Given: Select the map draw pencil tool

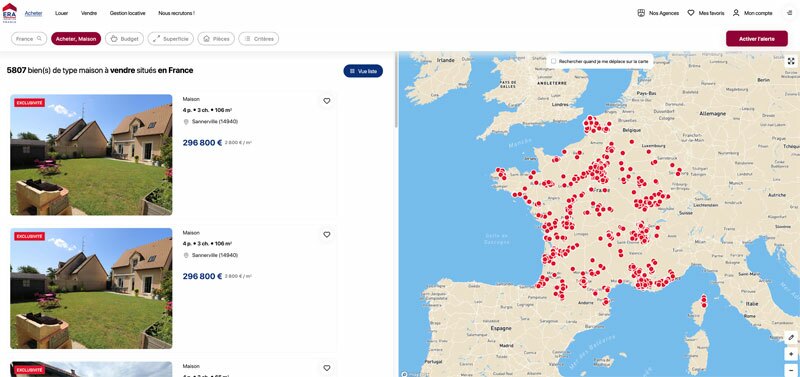Looking at the screenshot, I should 791,337.
